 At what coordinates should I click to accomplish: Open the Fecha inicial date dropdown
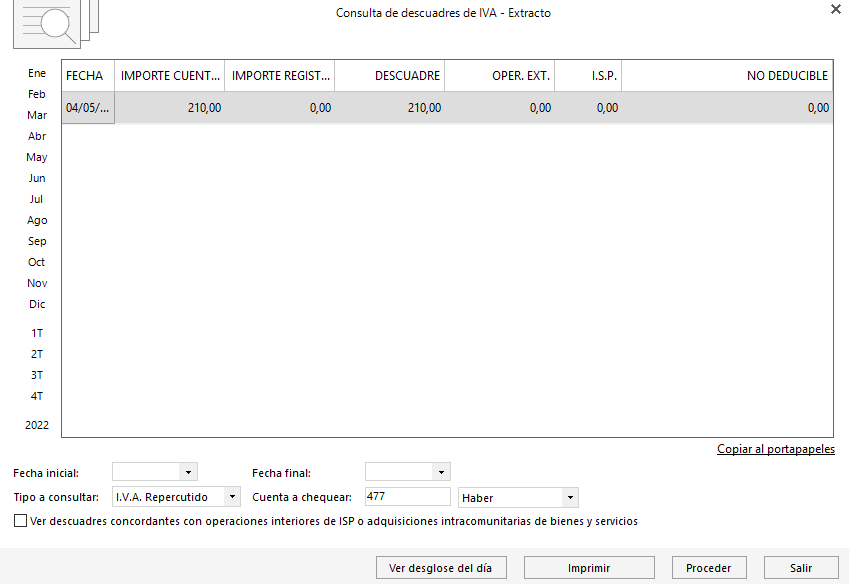coord(188,472)
